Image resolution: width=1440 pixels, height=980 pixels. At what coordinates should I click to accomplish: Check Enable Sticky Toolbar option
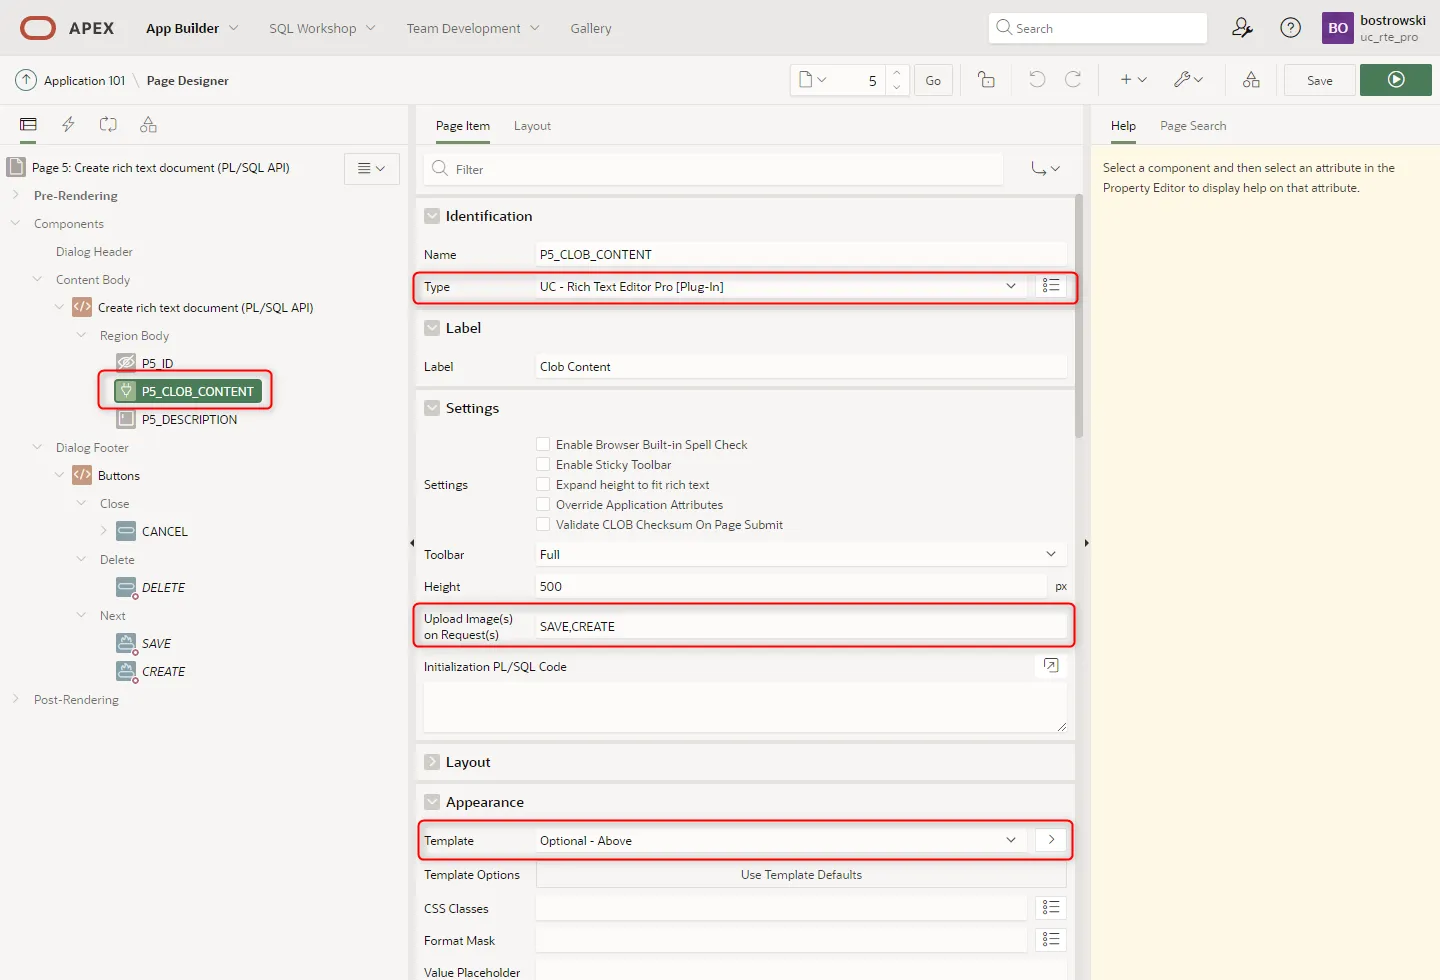[543, 465]
